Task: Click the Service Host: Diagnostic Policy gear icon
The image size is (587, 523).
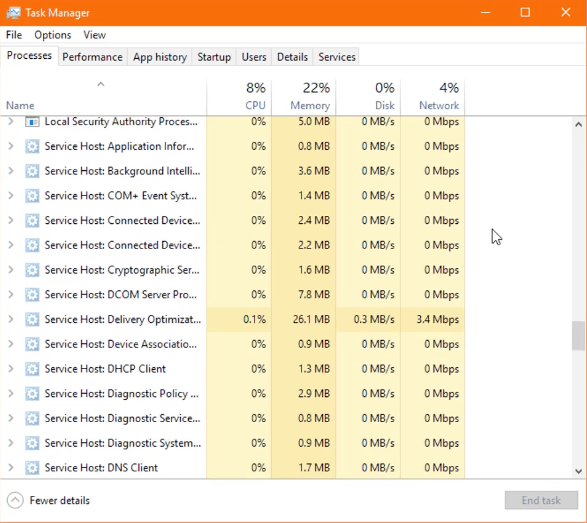Action: [x=32, y=393]
